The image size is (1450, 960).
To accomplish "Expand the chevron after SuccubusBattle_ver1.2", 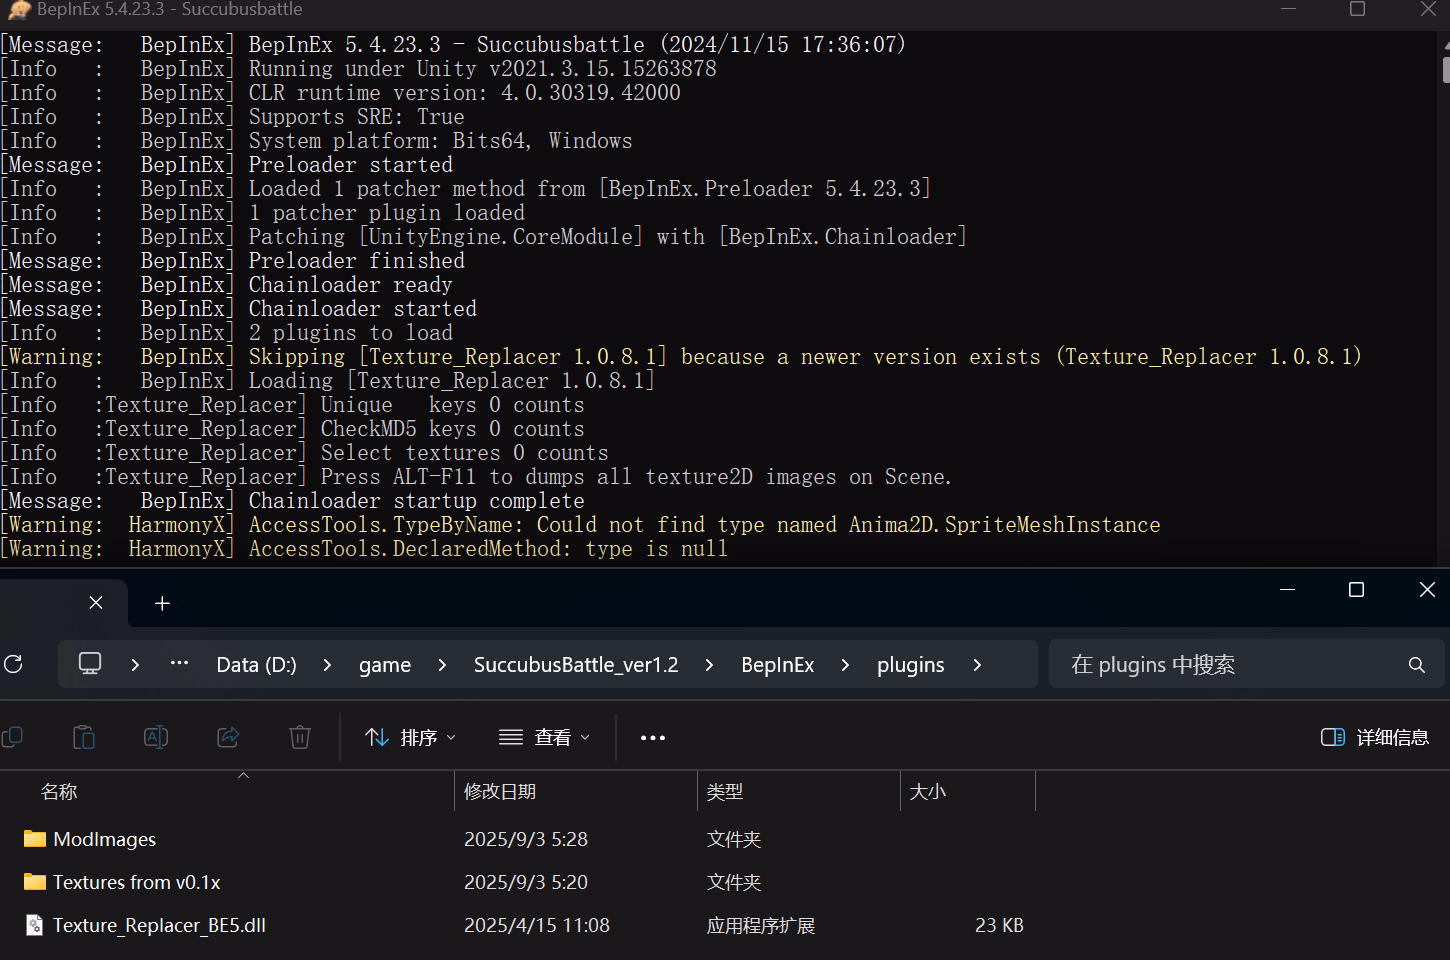I will click(709, 665).
